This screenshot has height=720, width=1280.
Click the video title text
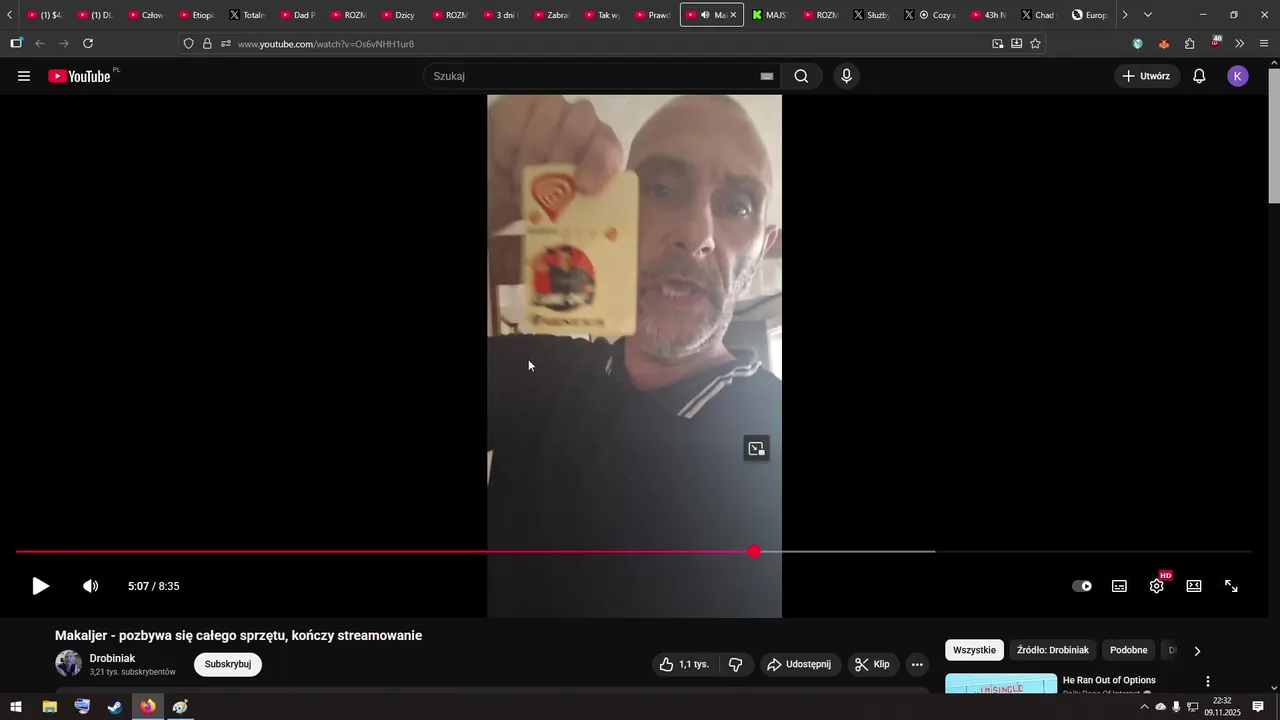click(x=238, y=635)
